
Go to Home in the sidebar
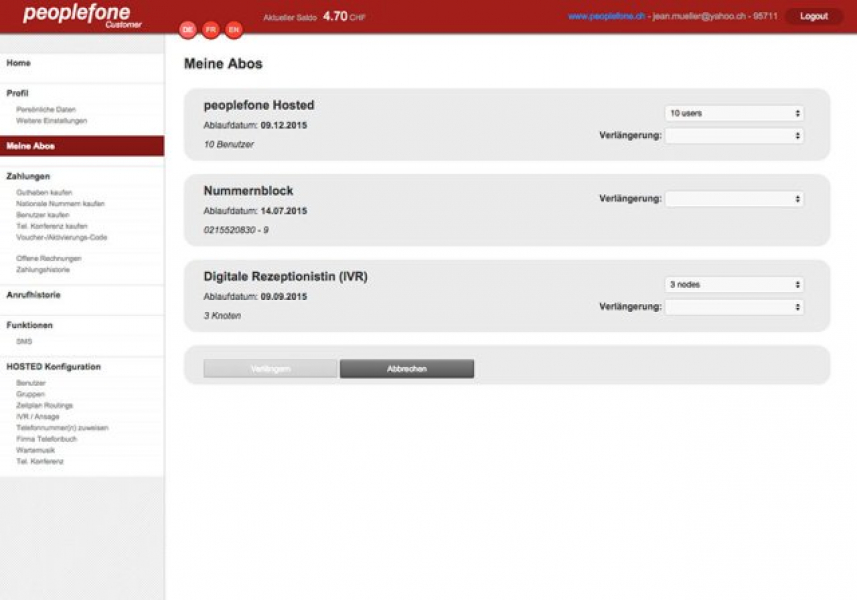pos(19,63)
